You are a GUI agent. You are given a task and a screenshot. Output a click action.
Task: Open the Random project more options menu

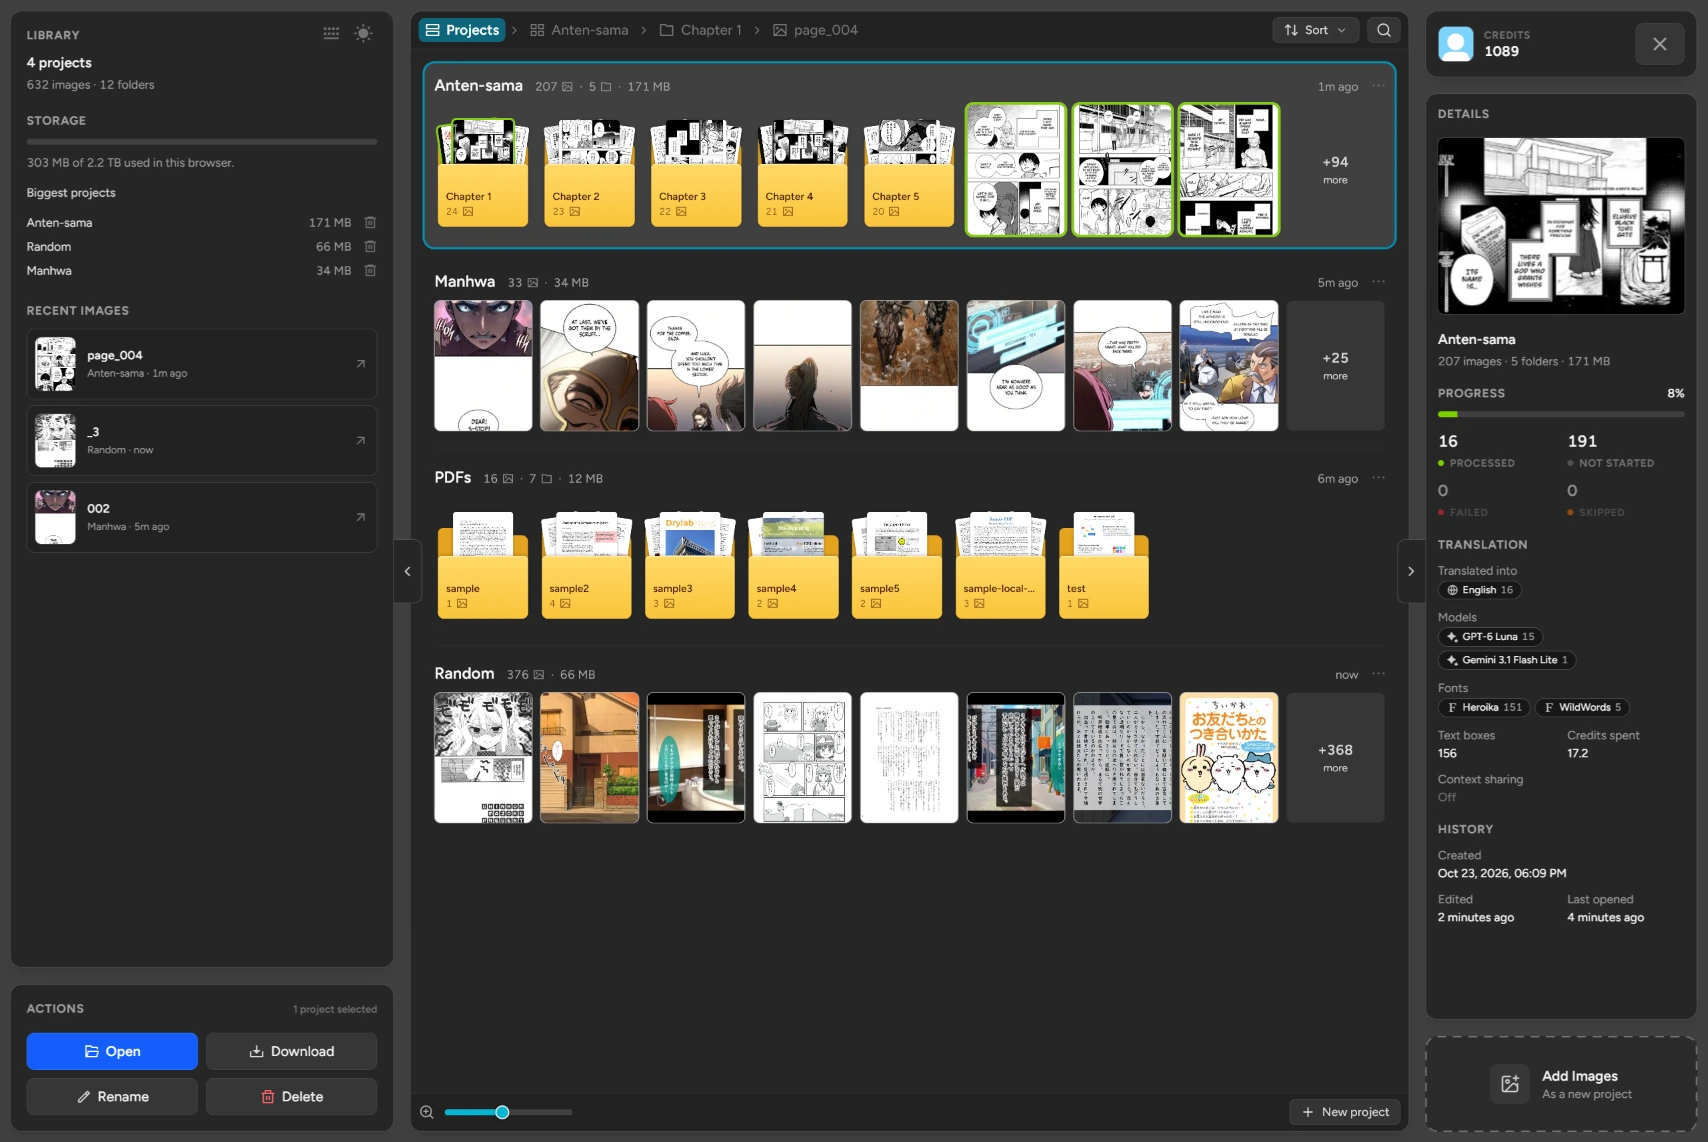1379,674
